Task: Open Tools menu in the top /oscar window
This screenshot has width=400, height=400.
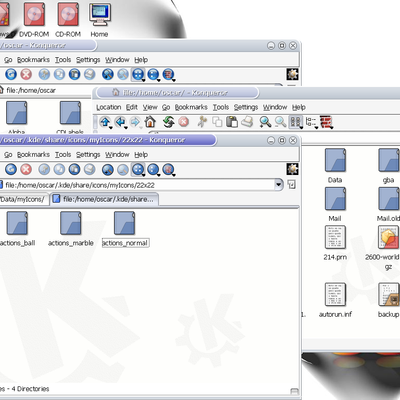Action: [63, 60]
